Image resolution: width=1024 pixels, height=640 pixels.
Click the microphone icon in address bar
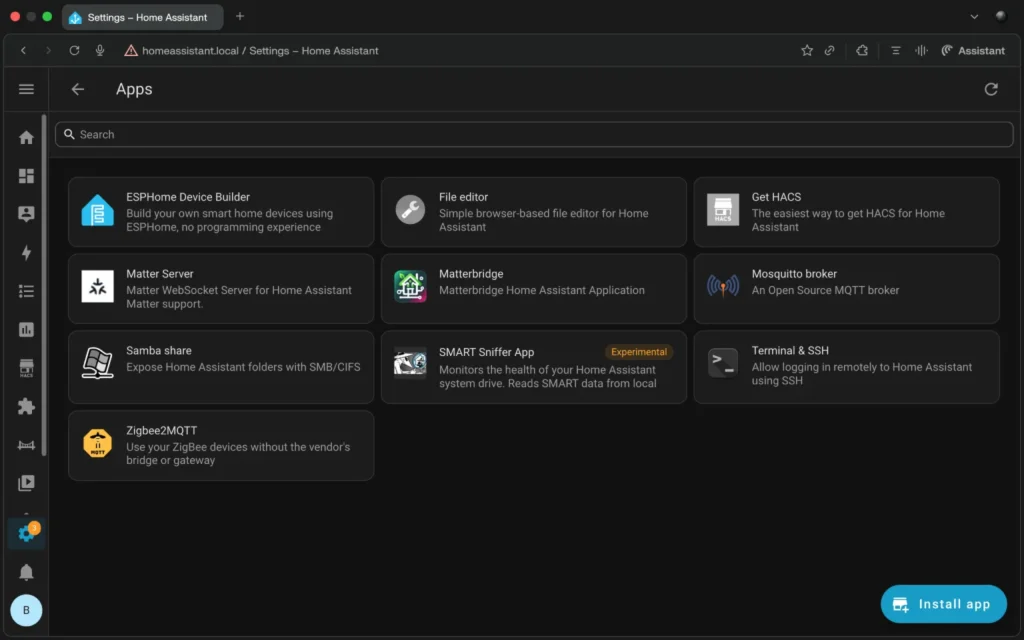(100, 50)
